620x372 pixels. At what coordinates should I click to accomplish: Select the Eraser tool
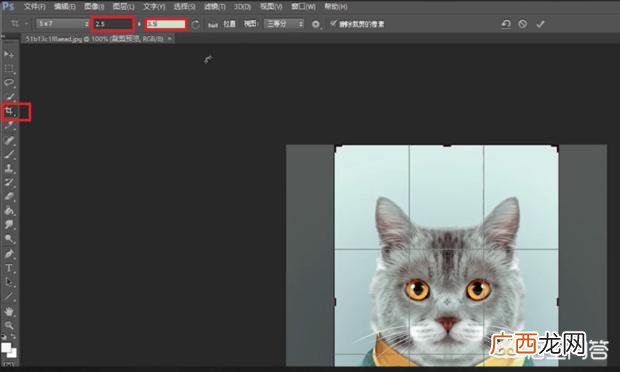pyautogui.click(x=9, y=196)
